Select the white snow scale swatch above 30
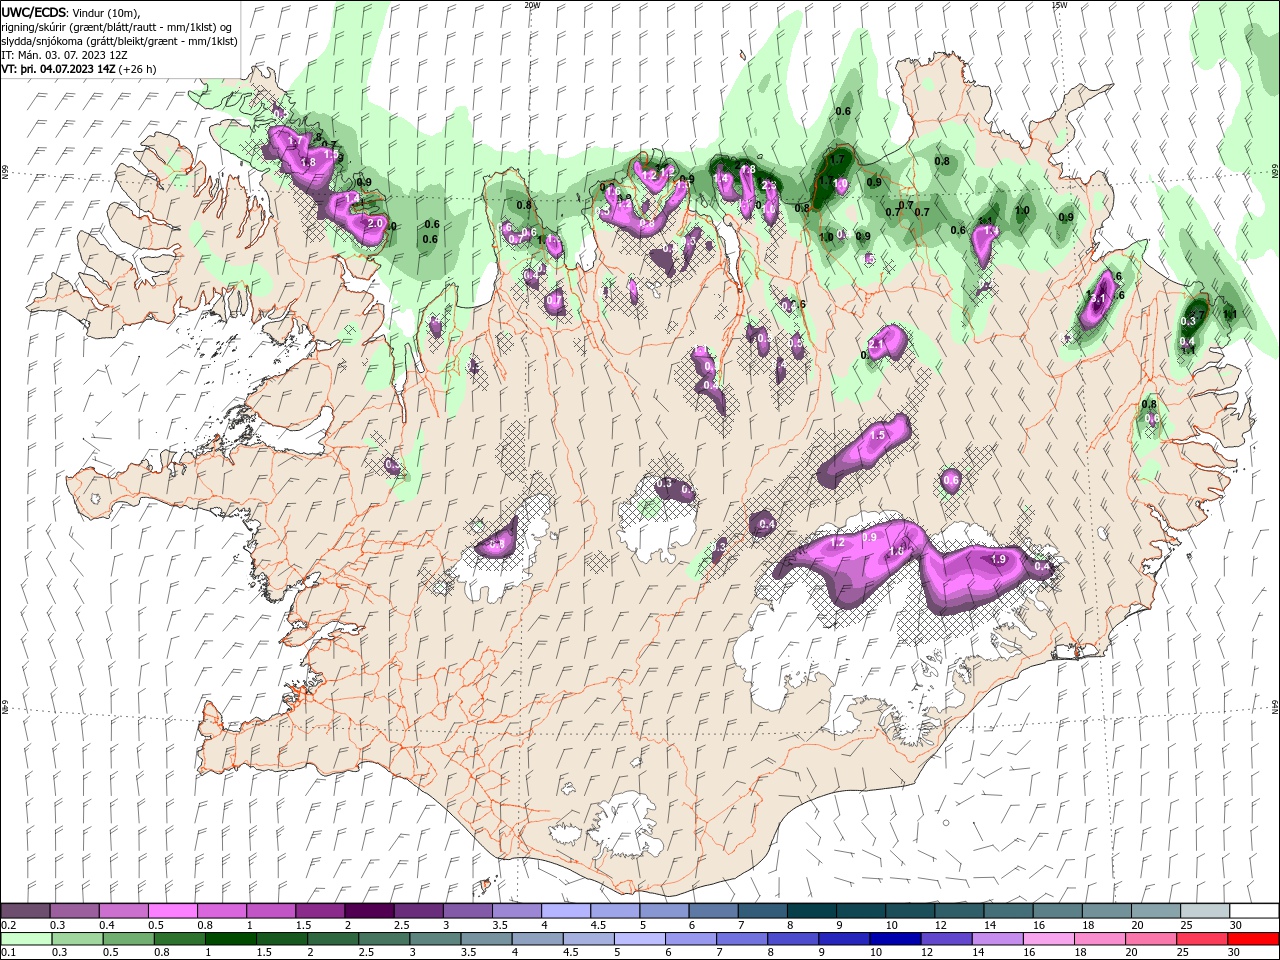This screenshot has width=1280, height=960. click(1254, 911)
